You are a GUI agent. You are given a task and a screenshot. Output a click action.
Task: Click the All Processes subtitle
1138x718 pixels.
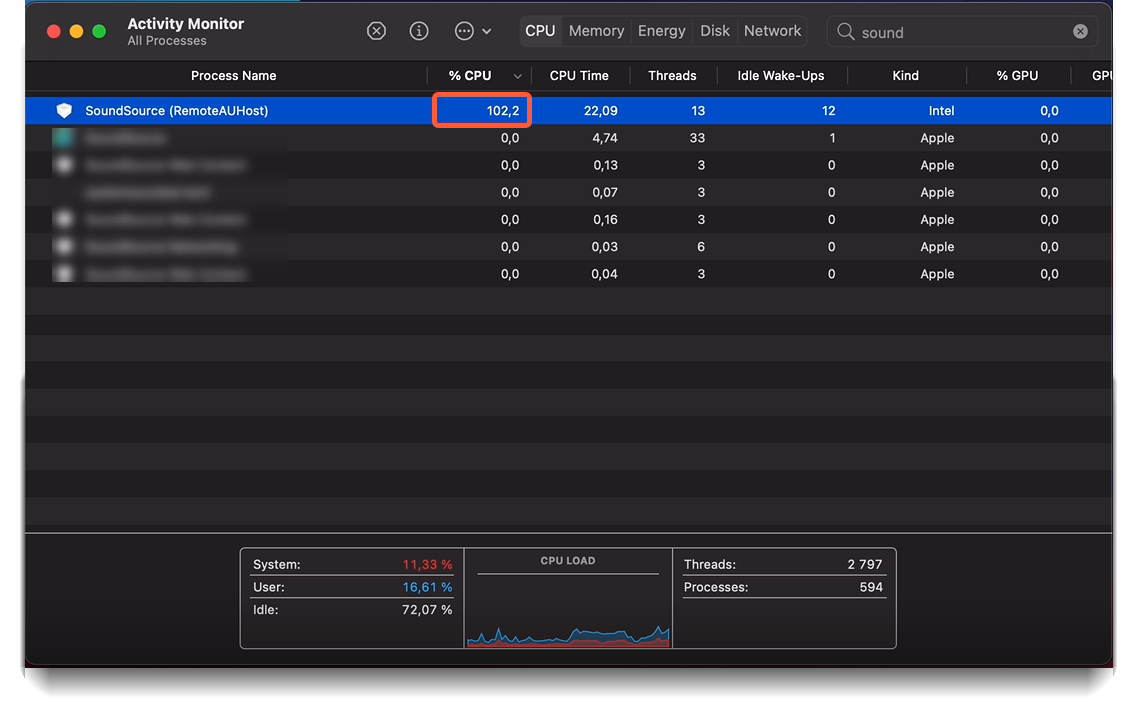[167, 41]
